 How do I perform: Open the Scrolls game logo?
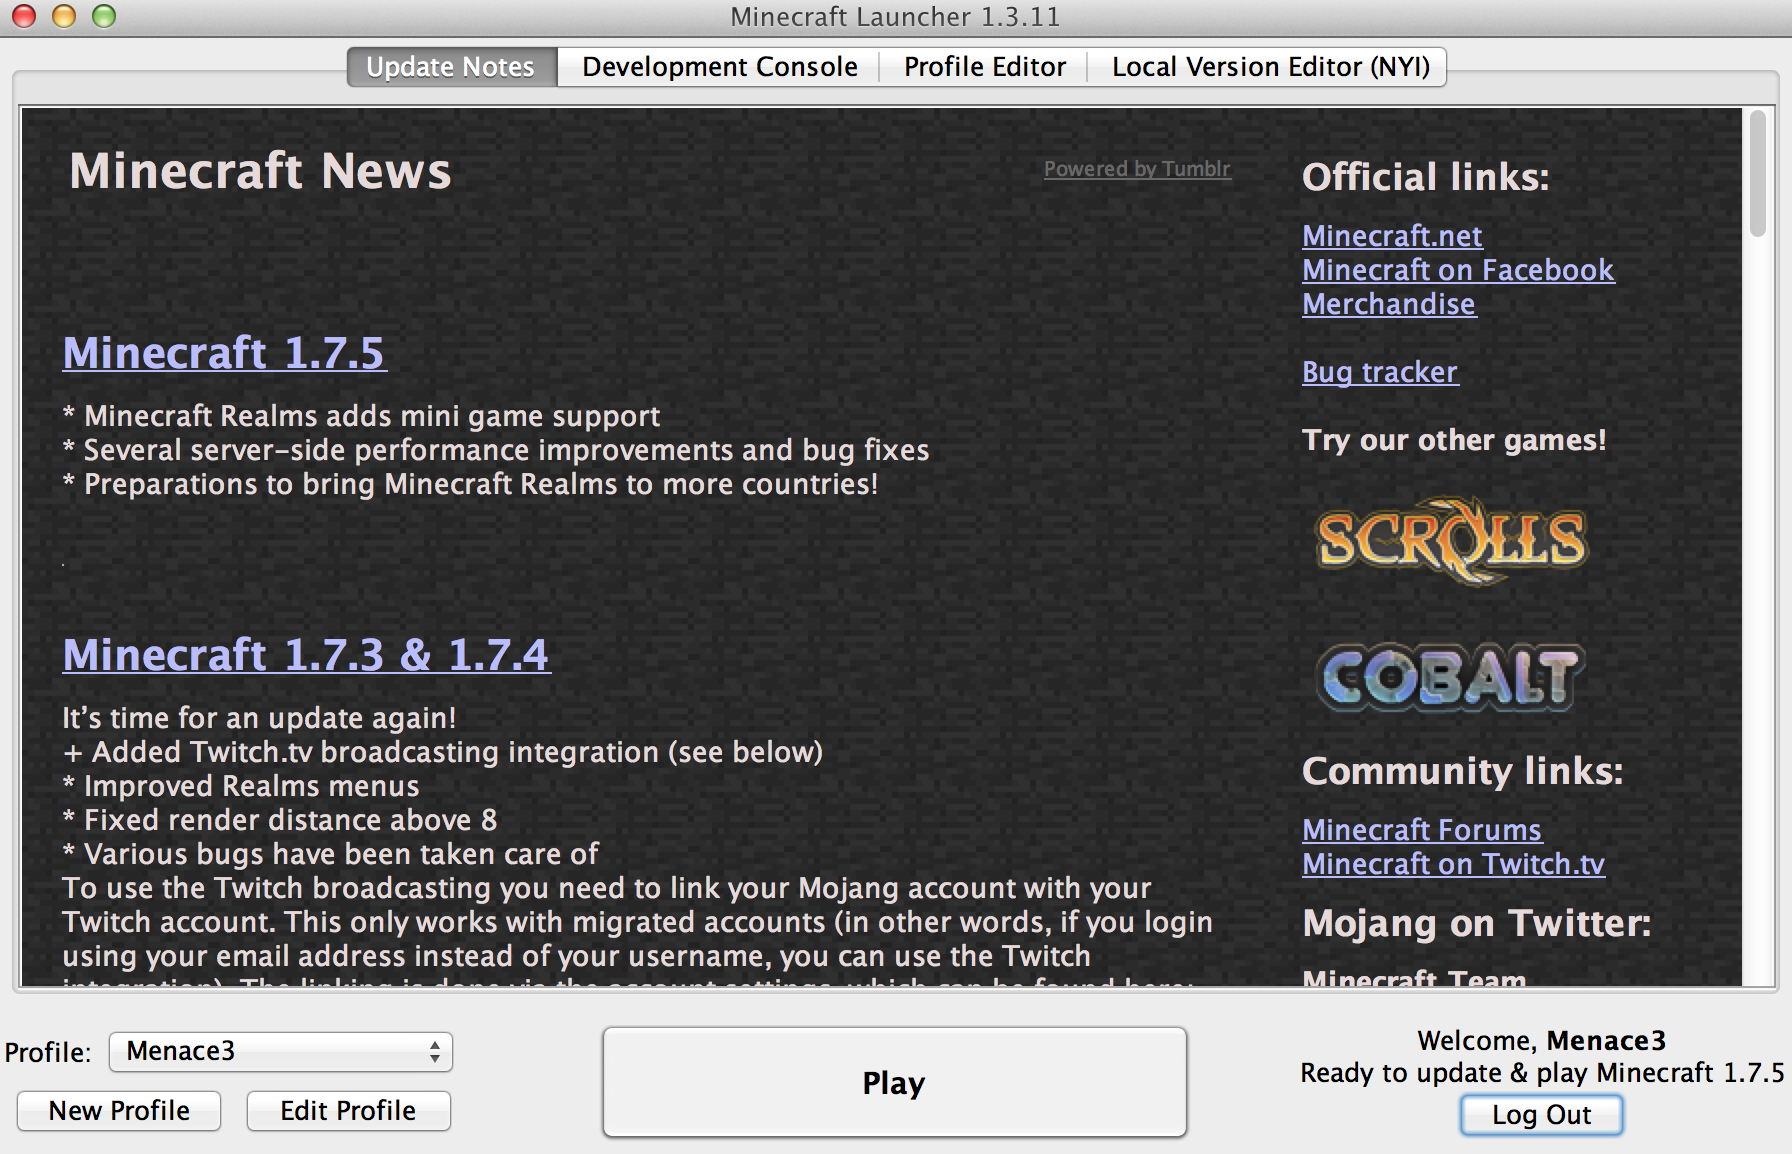pyautogui.click(x=1452, y=540)
